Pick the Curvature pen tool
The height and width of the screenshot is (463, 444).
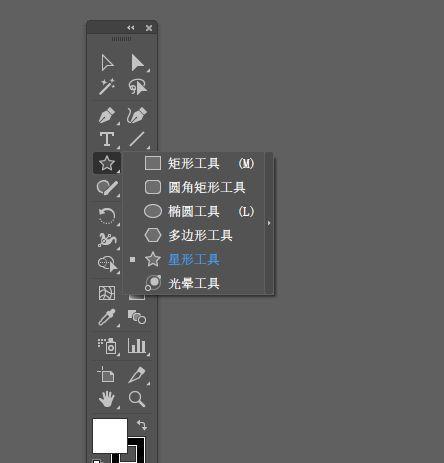tap(137, 115)
